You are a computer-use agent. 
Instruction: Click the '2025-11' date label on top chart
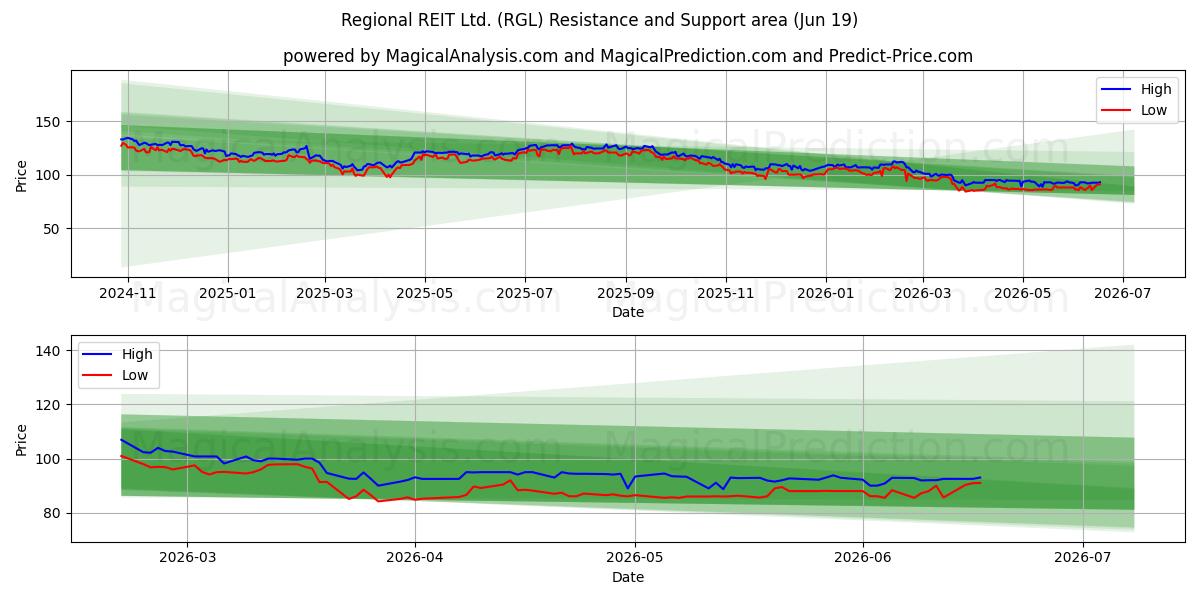click(x=726, y=294)
